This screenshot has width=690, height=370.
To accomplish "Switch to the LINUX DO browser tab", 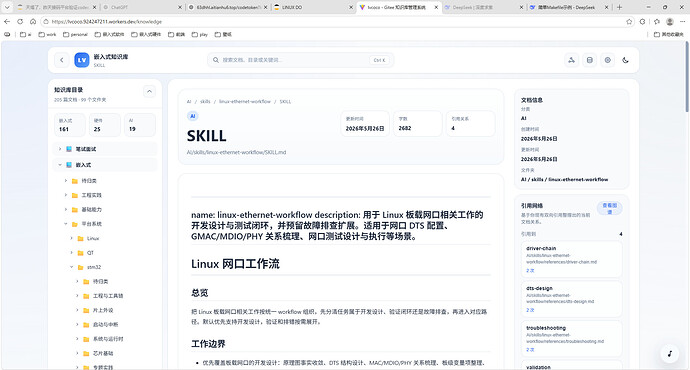I will 312,7.
